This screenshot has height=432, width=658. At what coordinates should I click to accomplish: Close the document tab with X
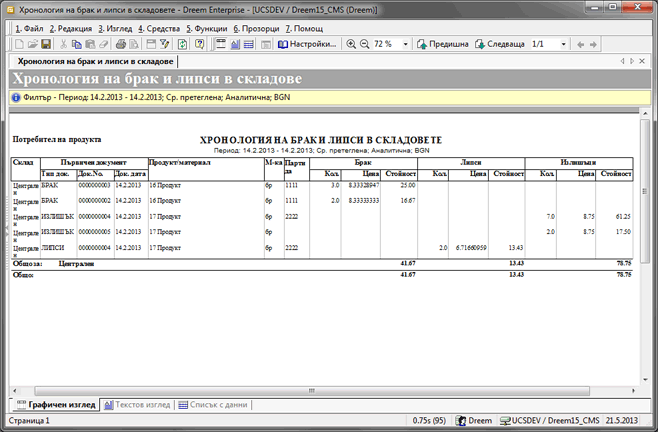pyautogui.click(x=642, y=61)
